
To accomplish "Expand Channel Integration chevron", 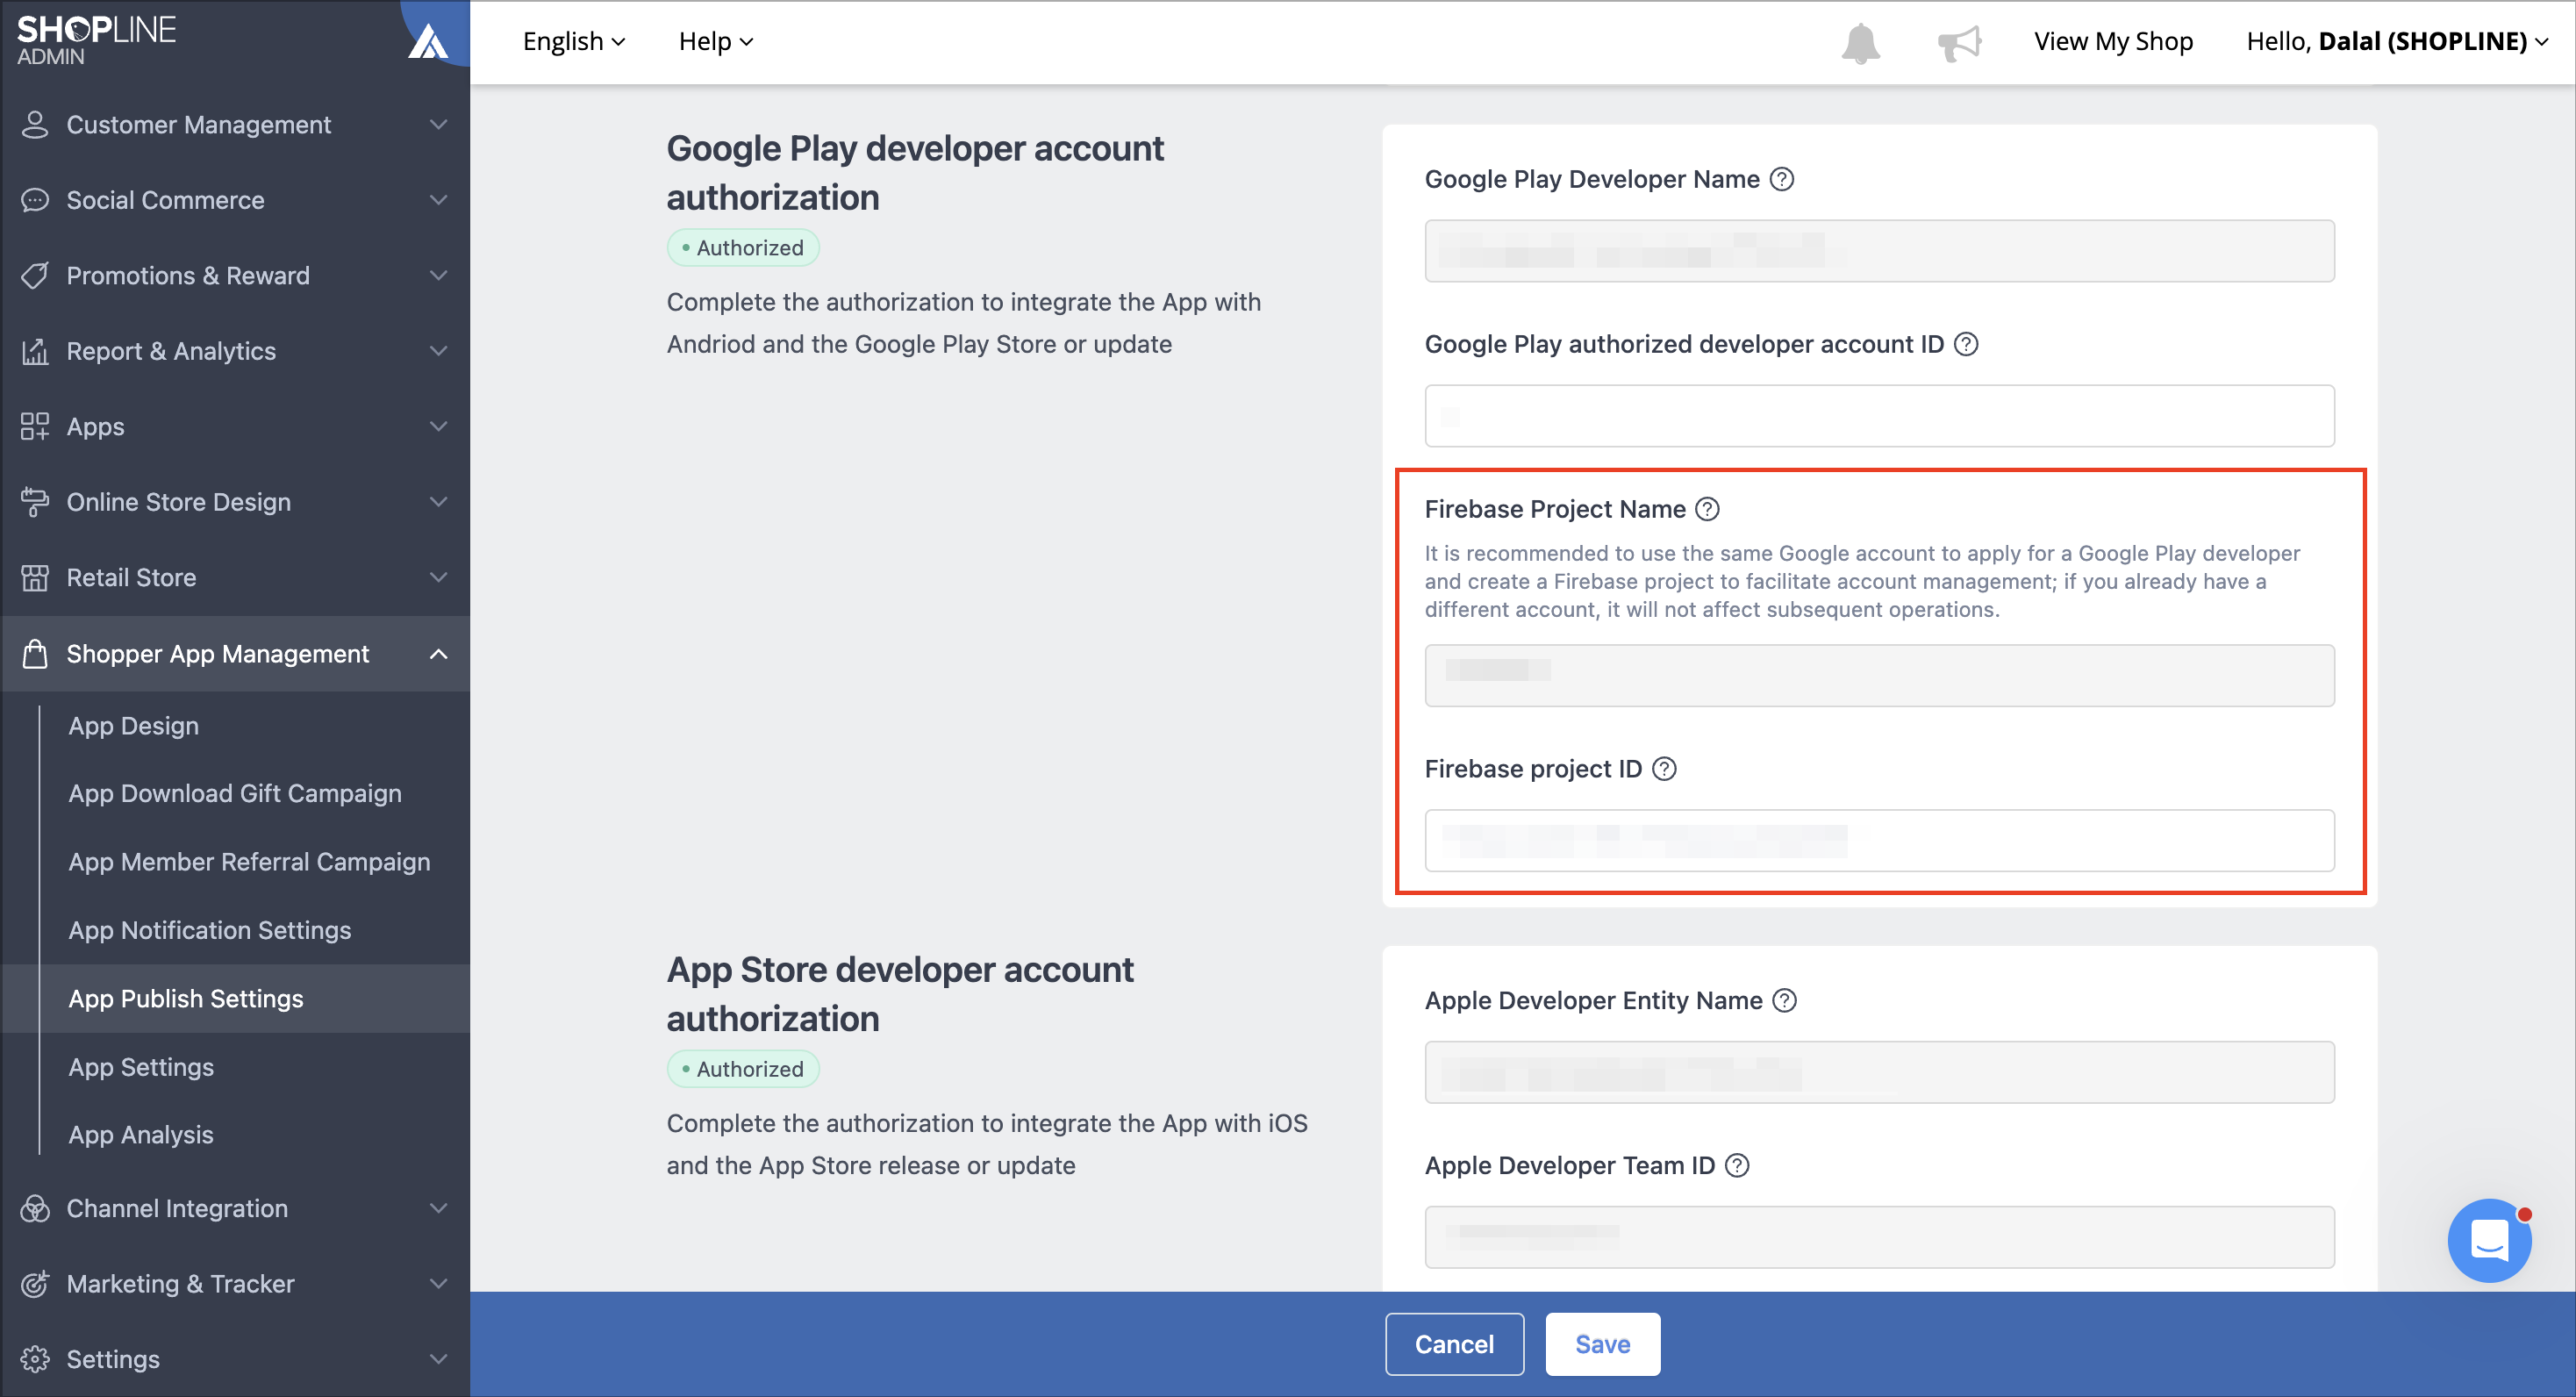I will [x=438, y=1208].
